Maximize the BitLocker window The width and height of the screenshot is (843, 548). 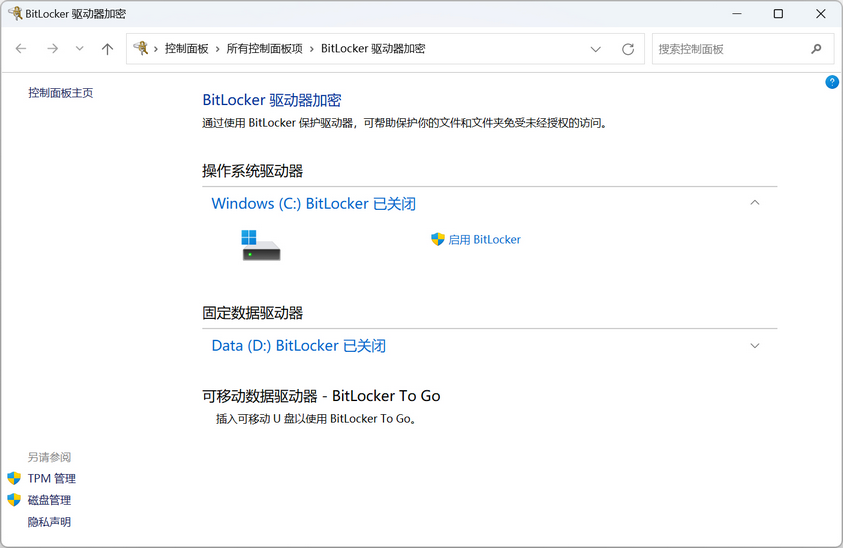pos(778,13)
